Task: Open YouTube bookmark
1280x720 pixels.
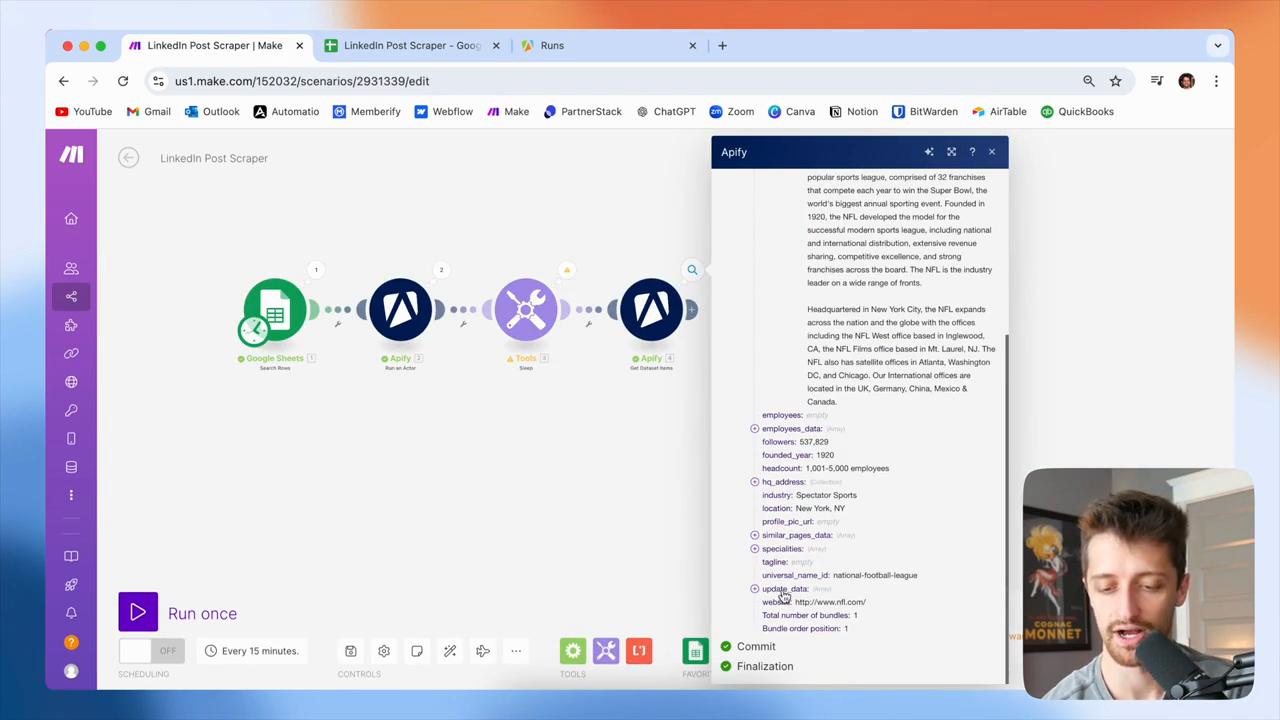Action: coord(84,112)
